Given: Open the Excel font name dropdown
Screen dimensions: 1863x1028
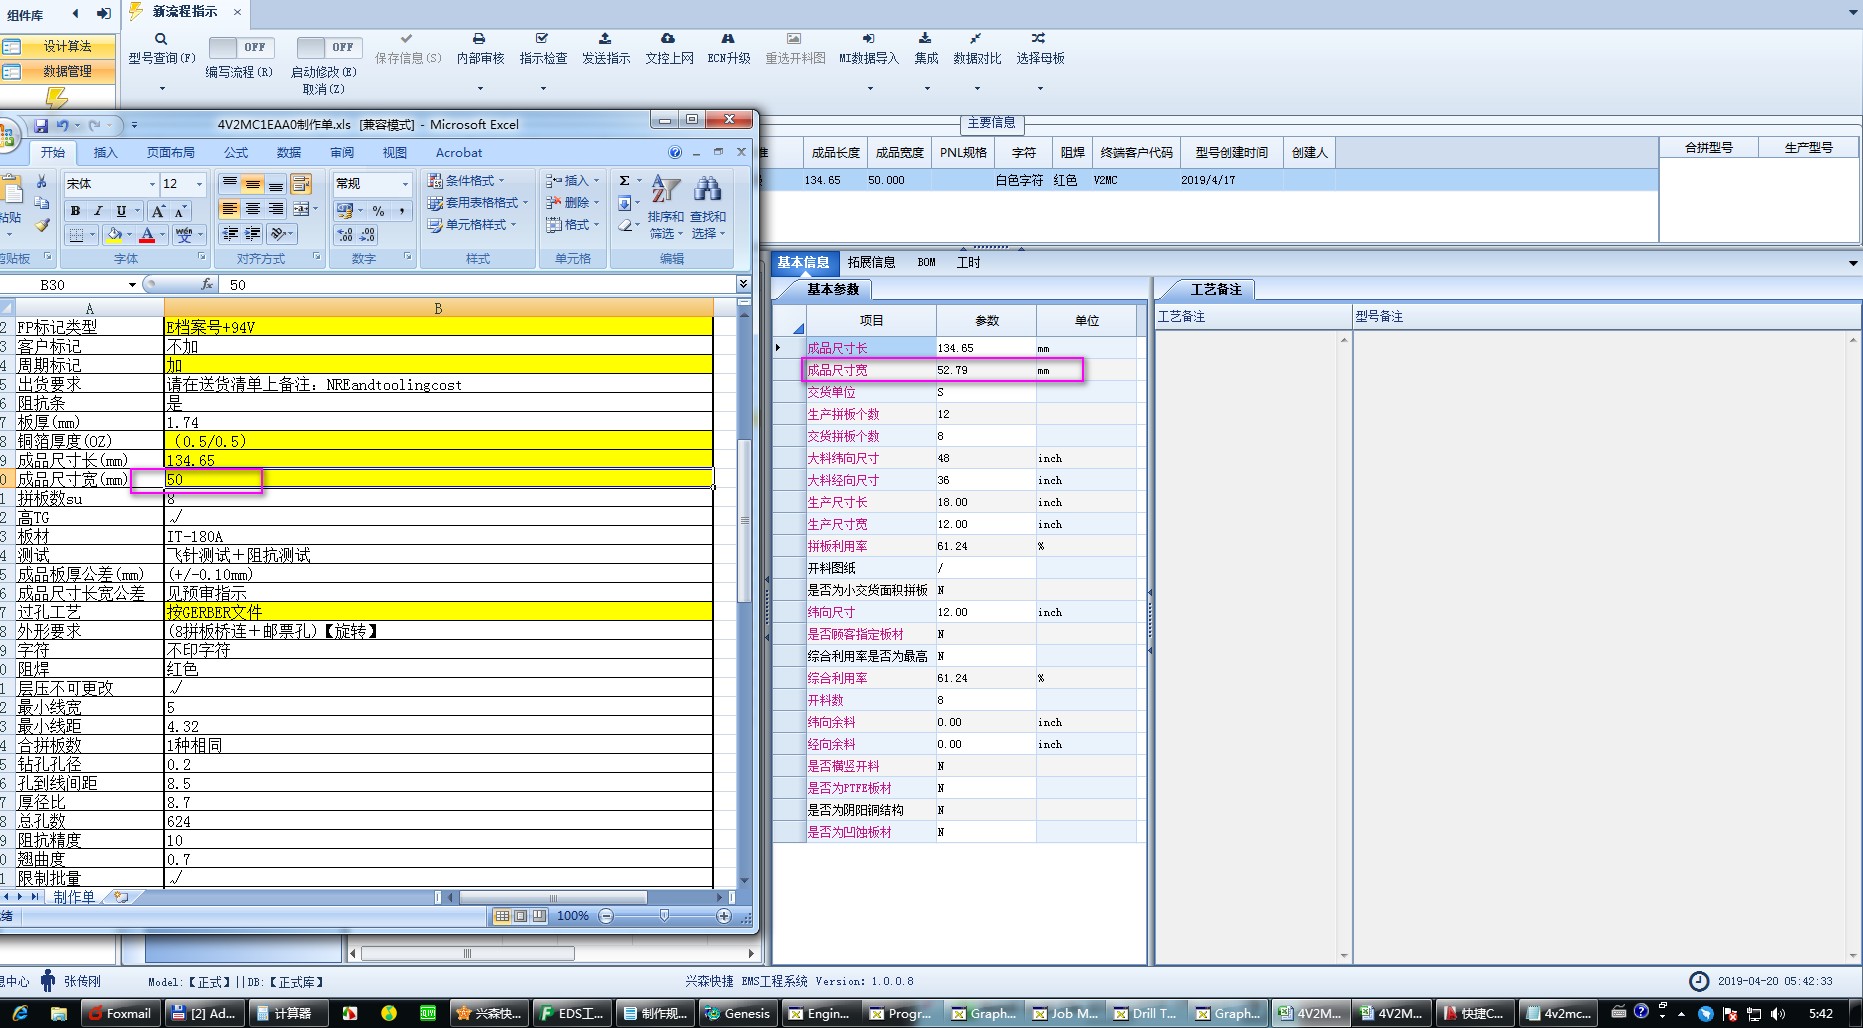Looking at the screenshot, I should [x=152, y=184].
